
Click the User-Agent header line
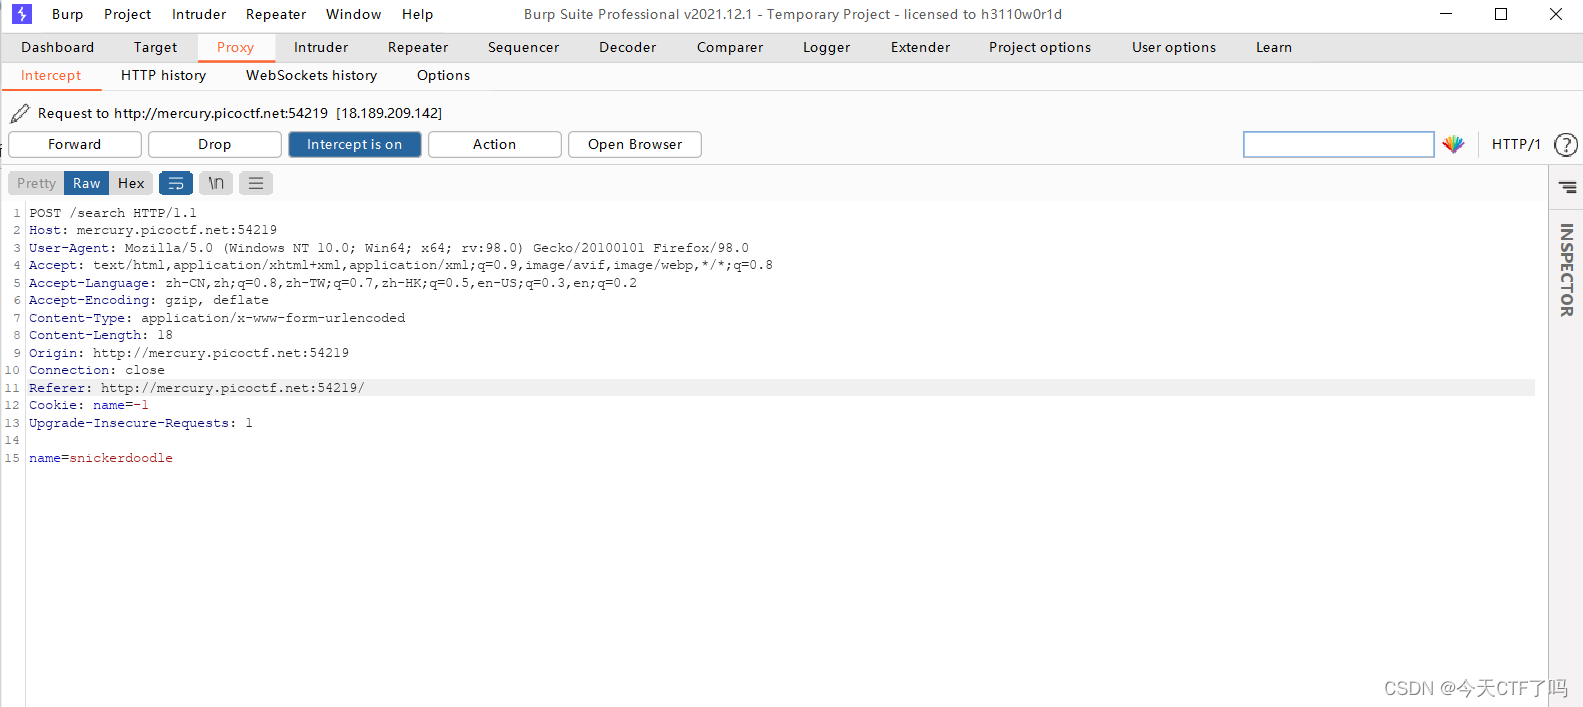389,248
